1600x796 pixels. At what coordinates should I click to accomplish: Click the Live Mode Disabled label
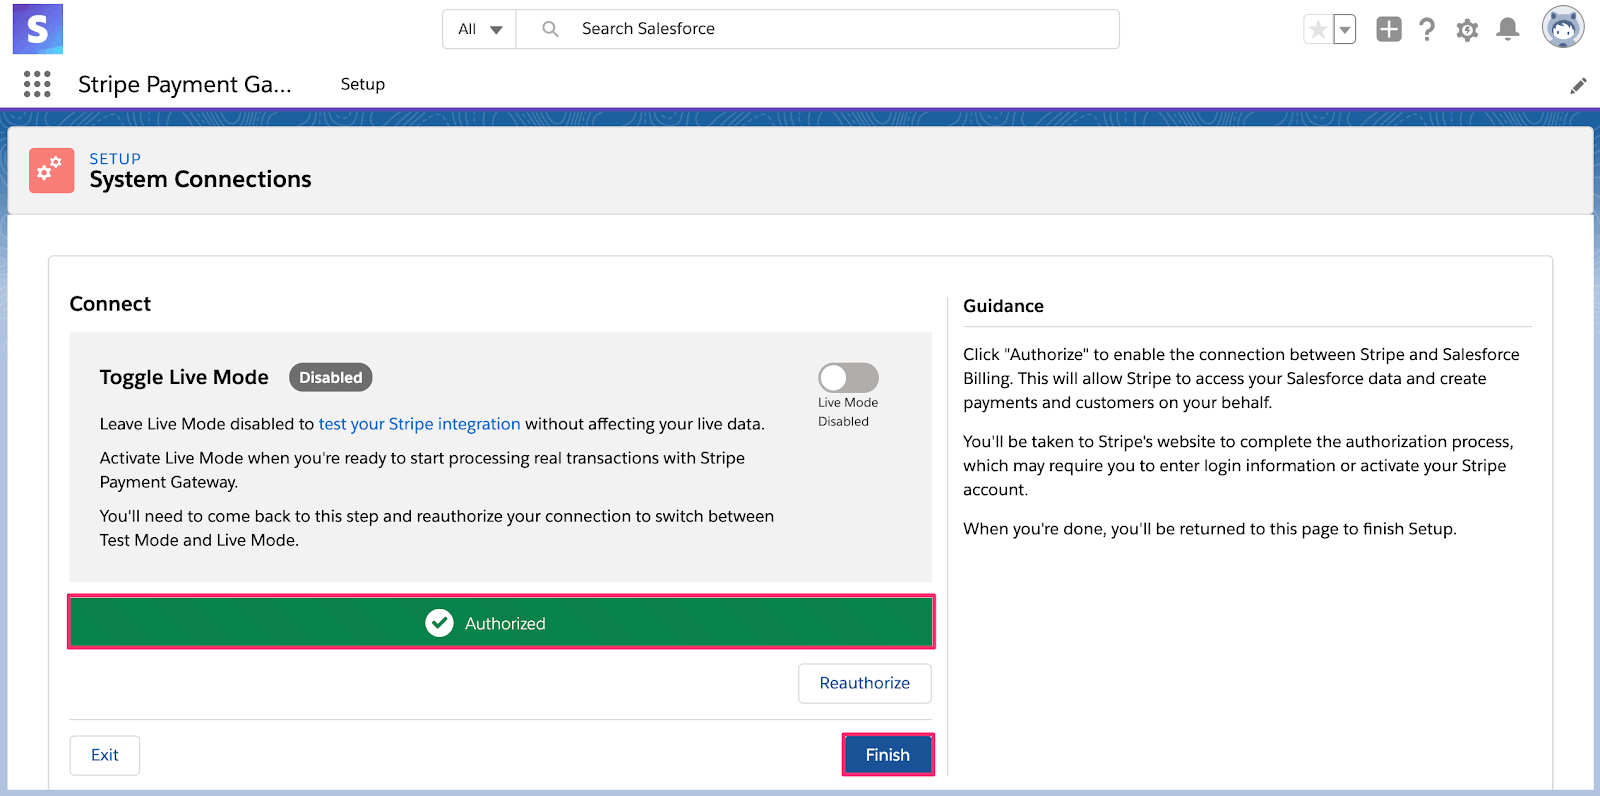pyautogui.click(x=848, y=412)
